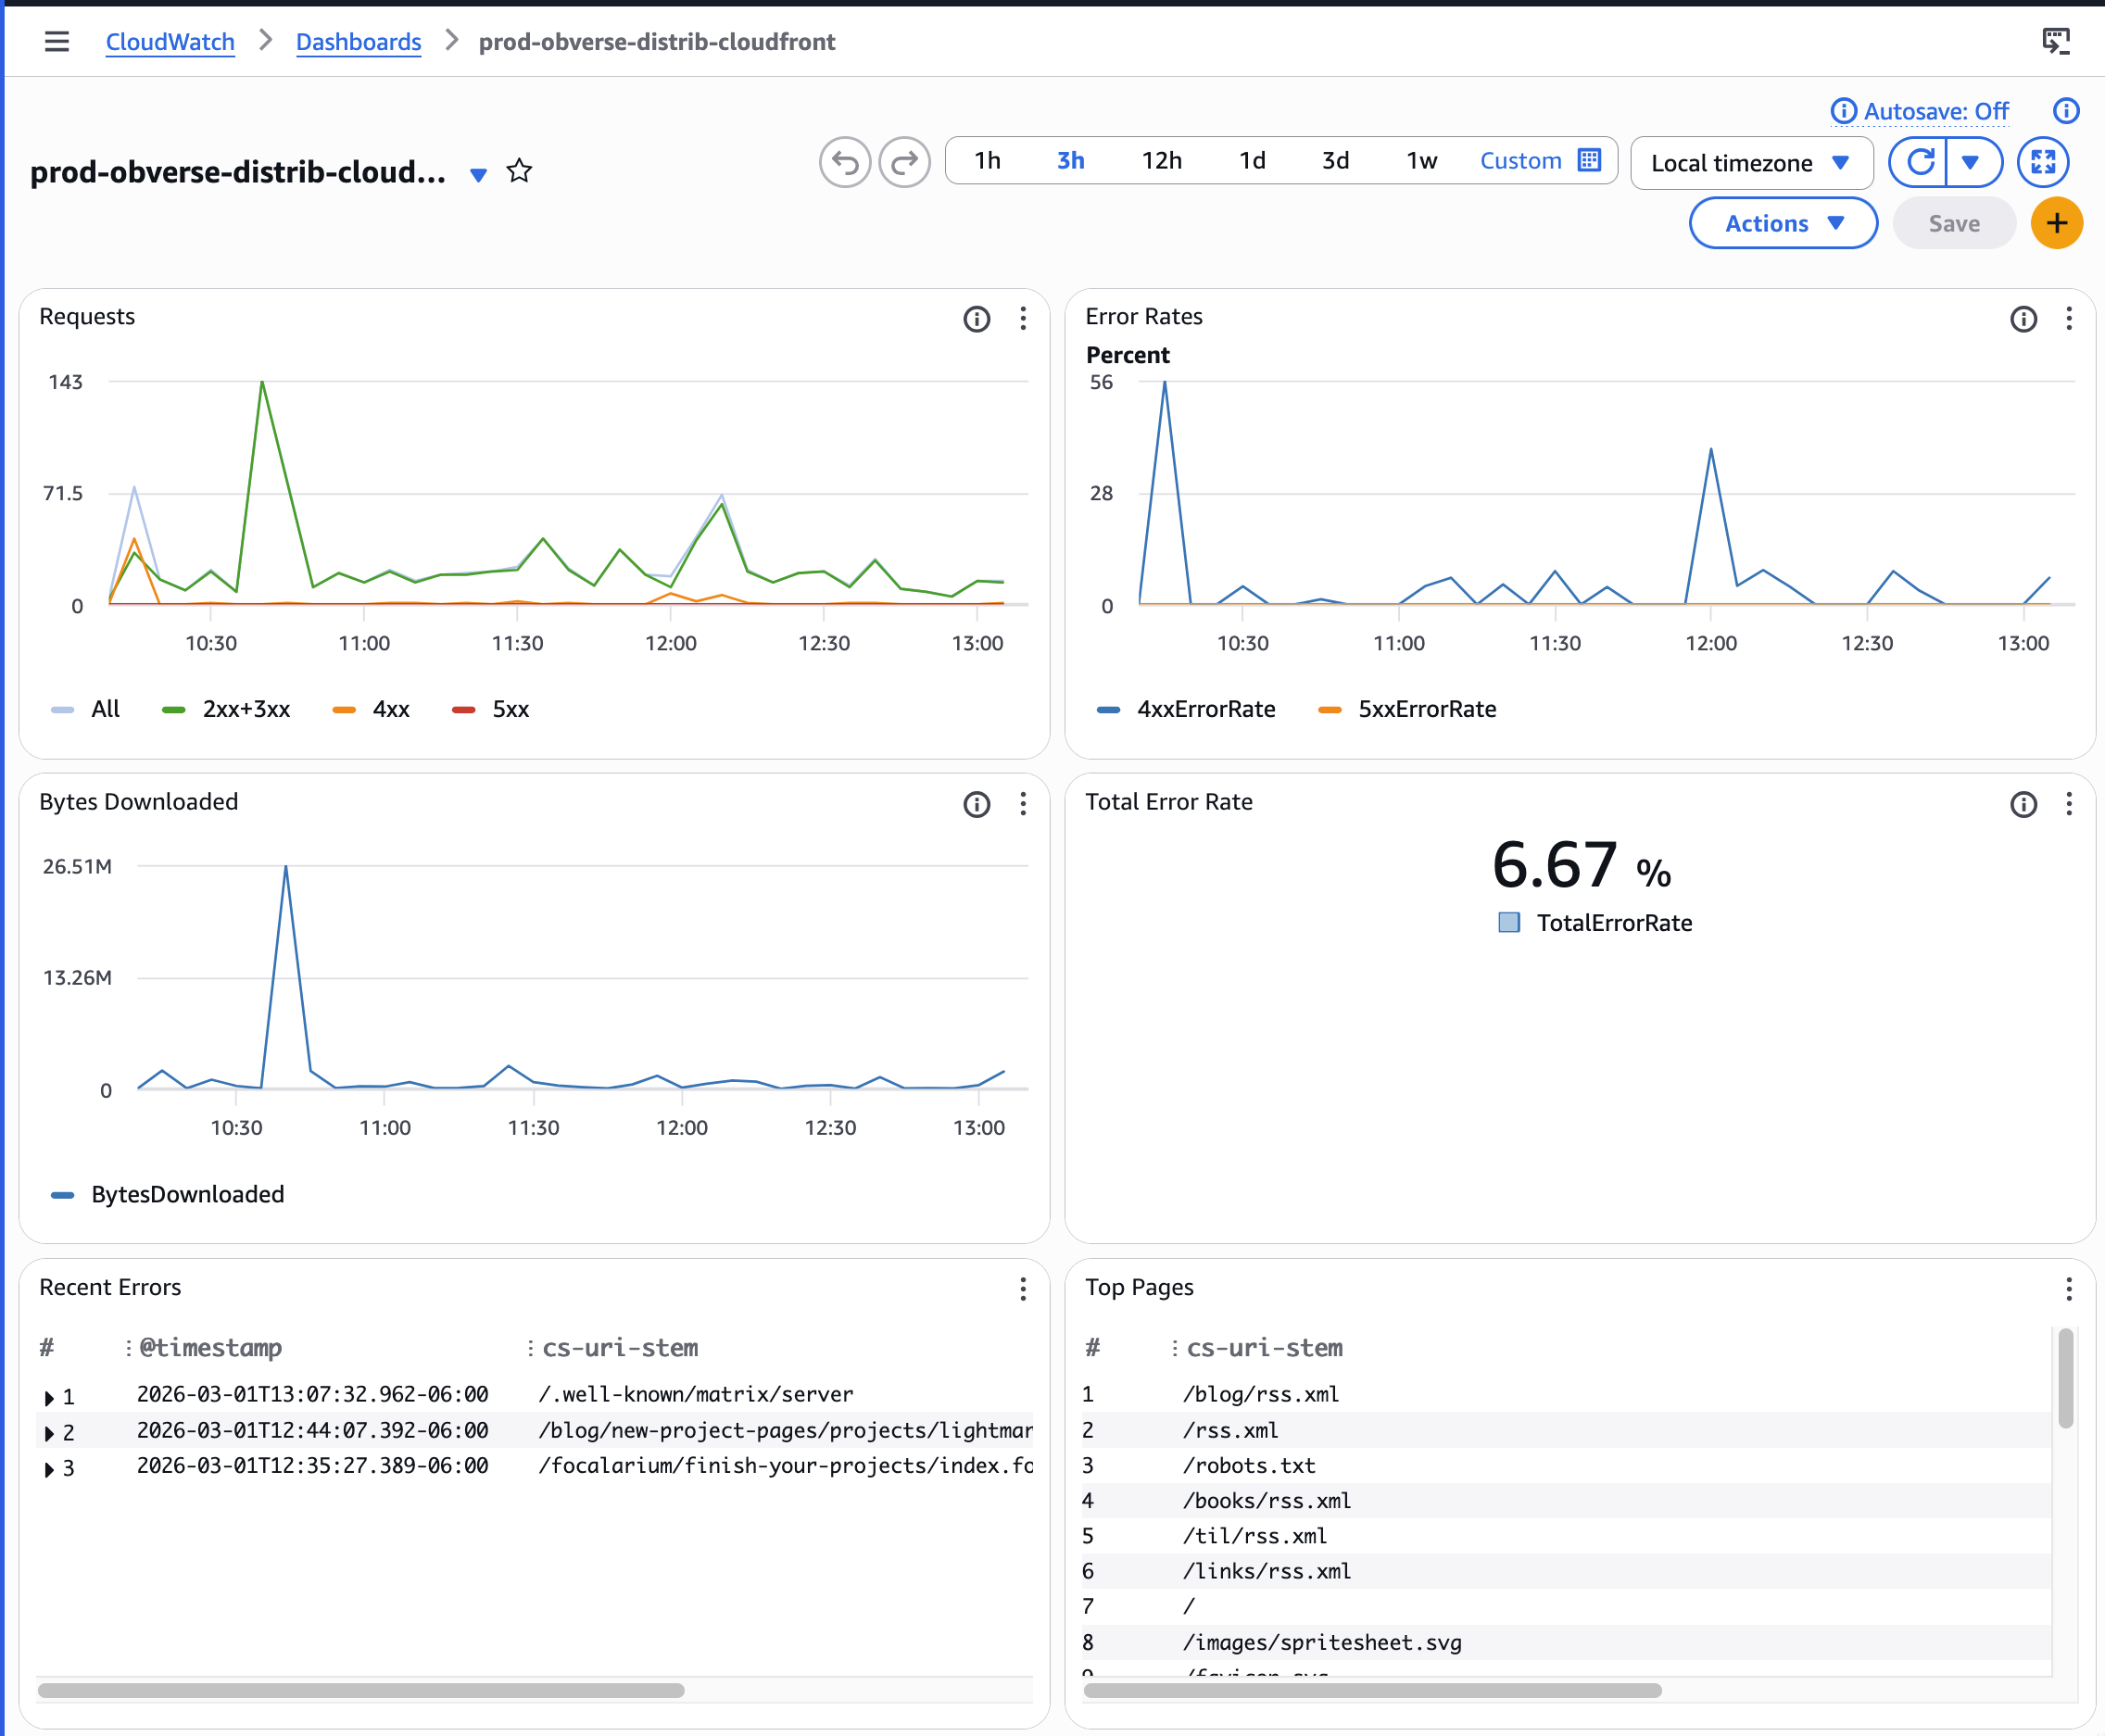Screen dimensions: 2105x1736
Task: Add a widget using the orange plus button
Action: 2056,223
